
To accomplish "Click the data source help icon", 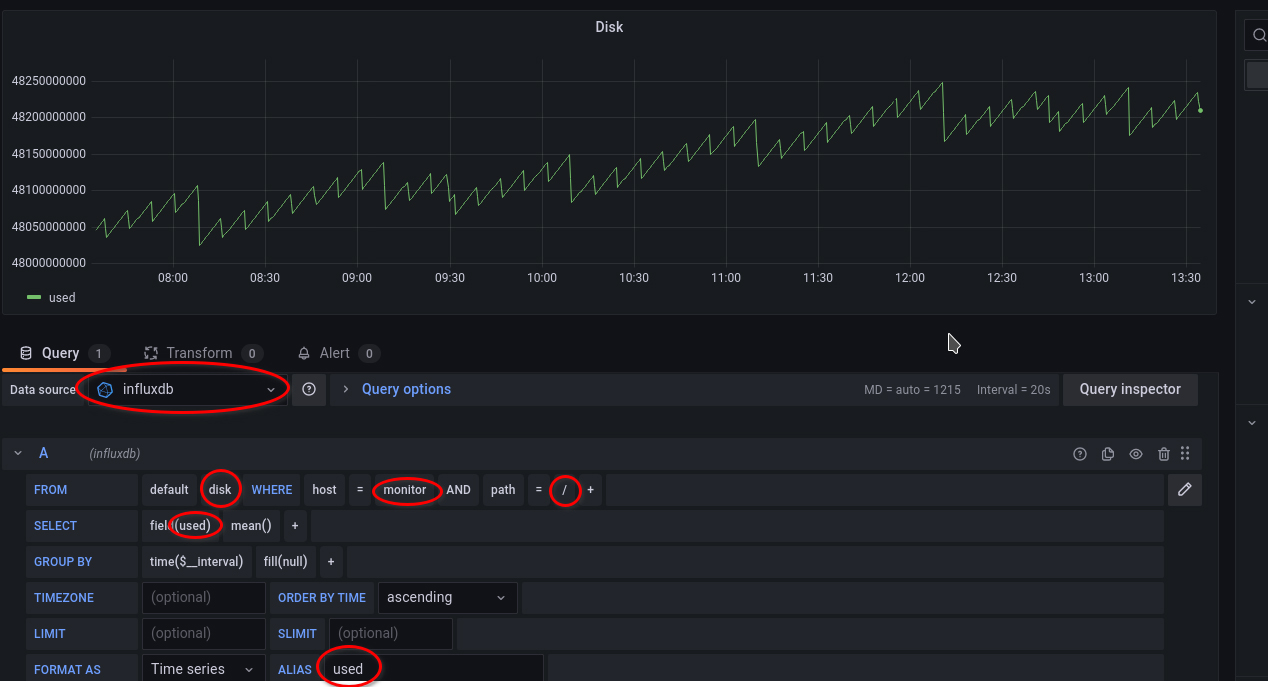I will coord(309,389).
